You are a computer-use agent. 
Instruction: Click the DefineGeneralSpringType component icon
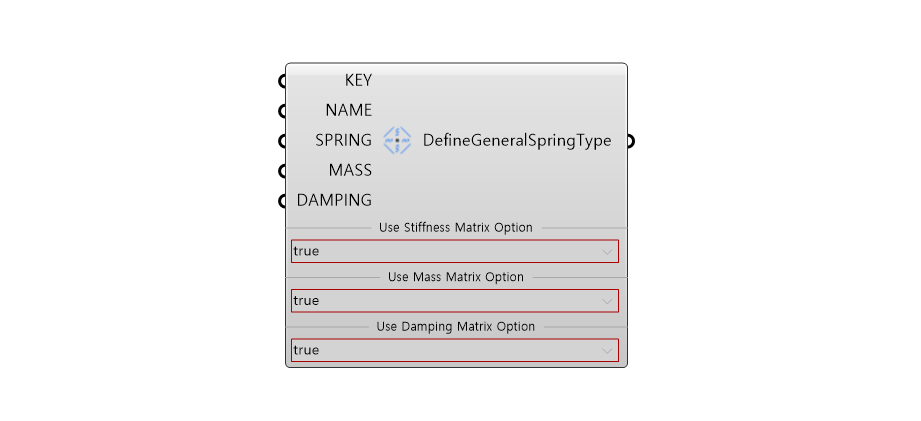(x=397, y=141)
